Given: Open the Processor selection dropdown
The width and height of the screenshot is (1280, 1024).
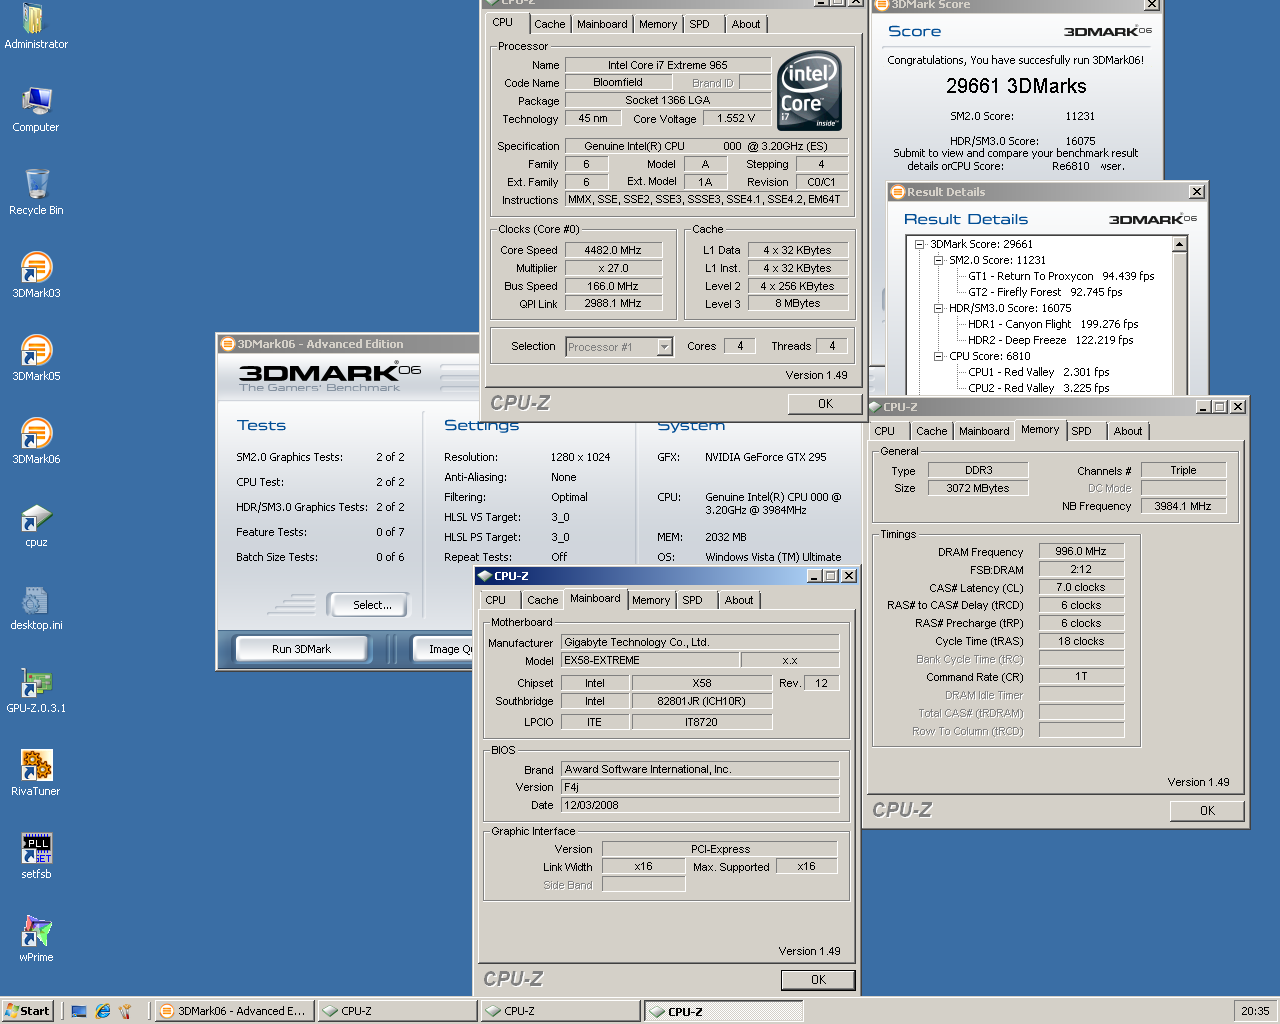Looking at the screenshot, I should 664,347.
